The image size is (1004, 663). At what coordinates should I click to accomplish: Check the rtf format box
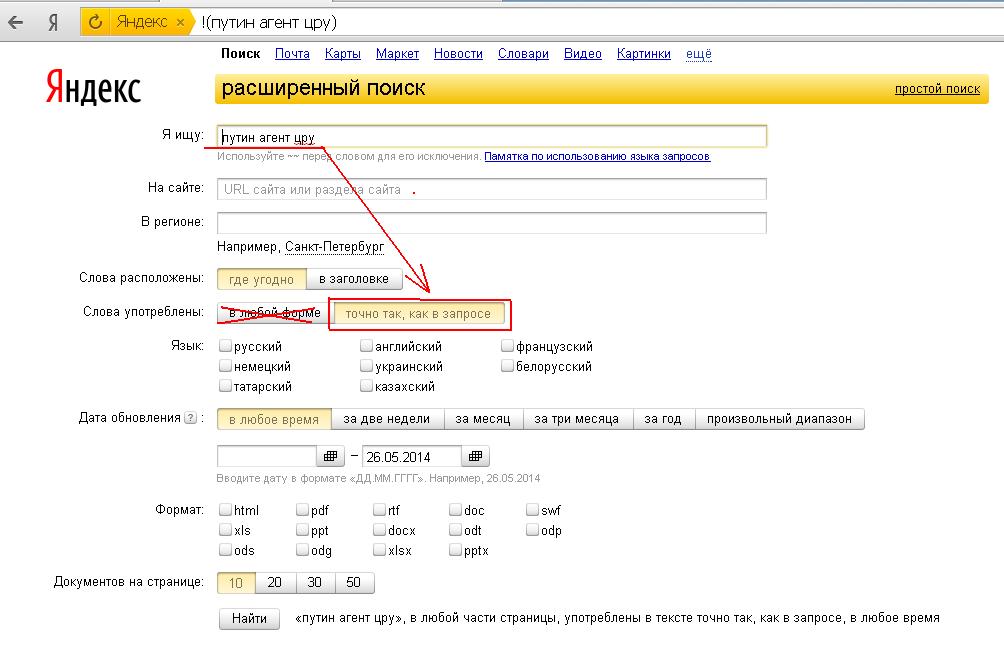click(x=379, y=510)
